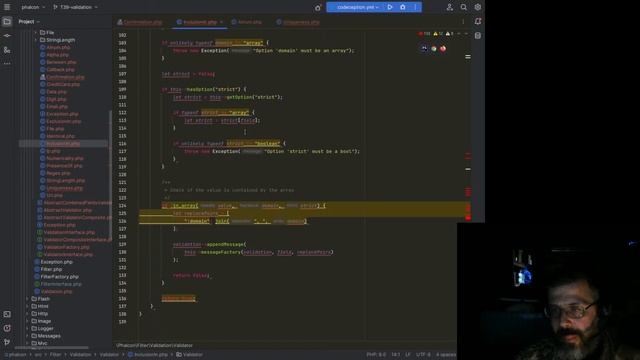The height and width of the screenshot is (360, 640).
Task: Open the main hamburger menu
Action: click(x=7, y=7)
